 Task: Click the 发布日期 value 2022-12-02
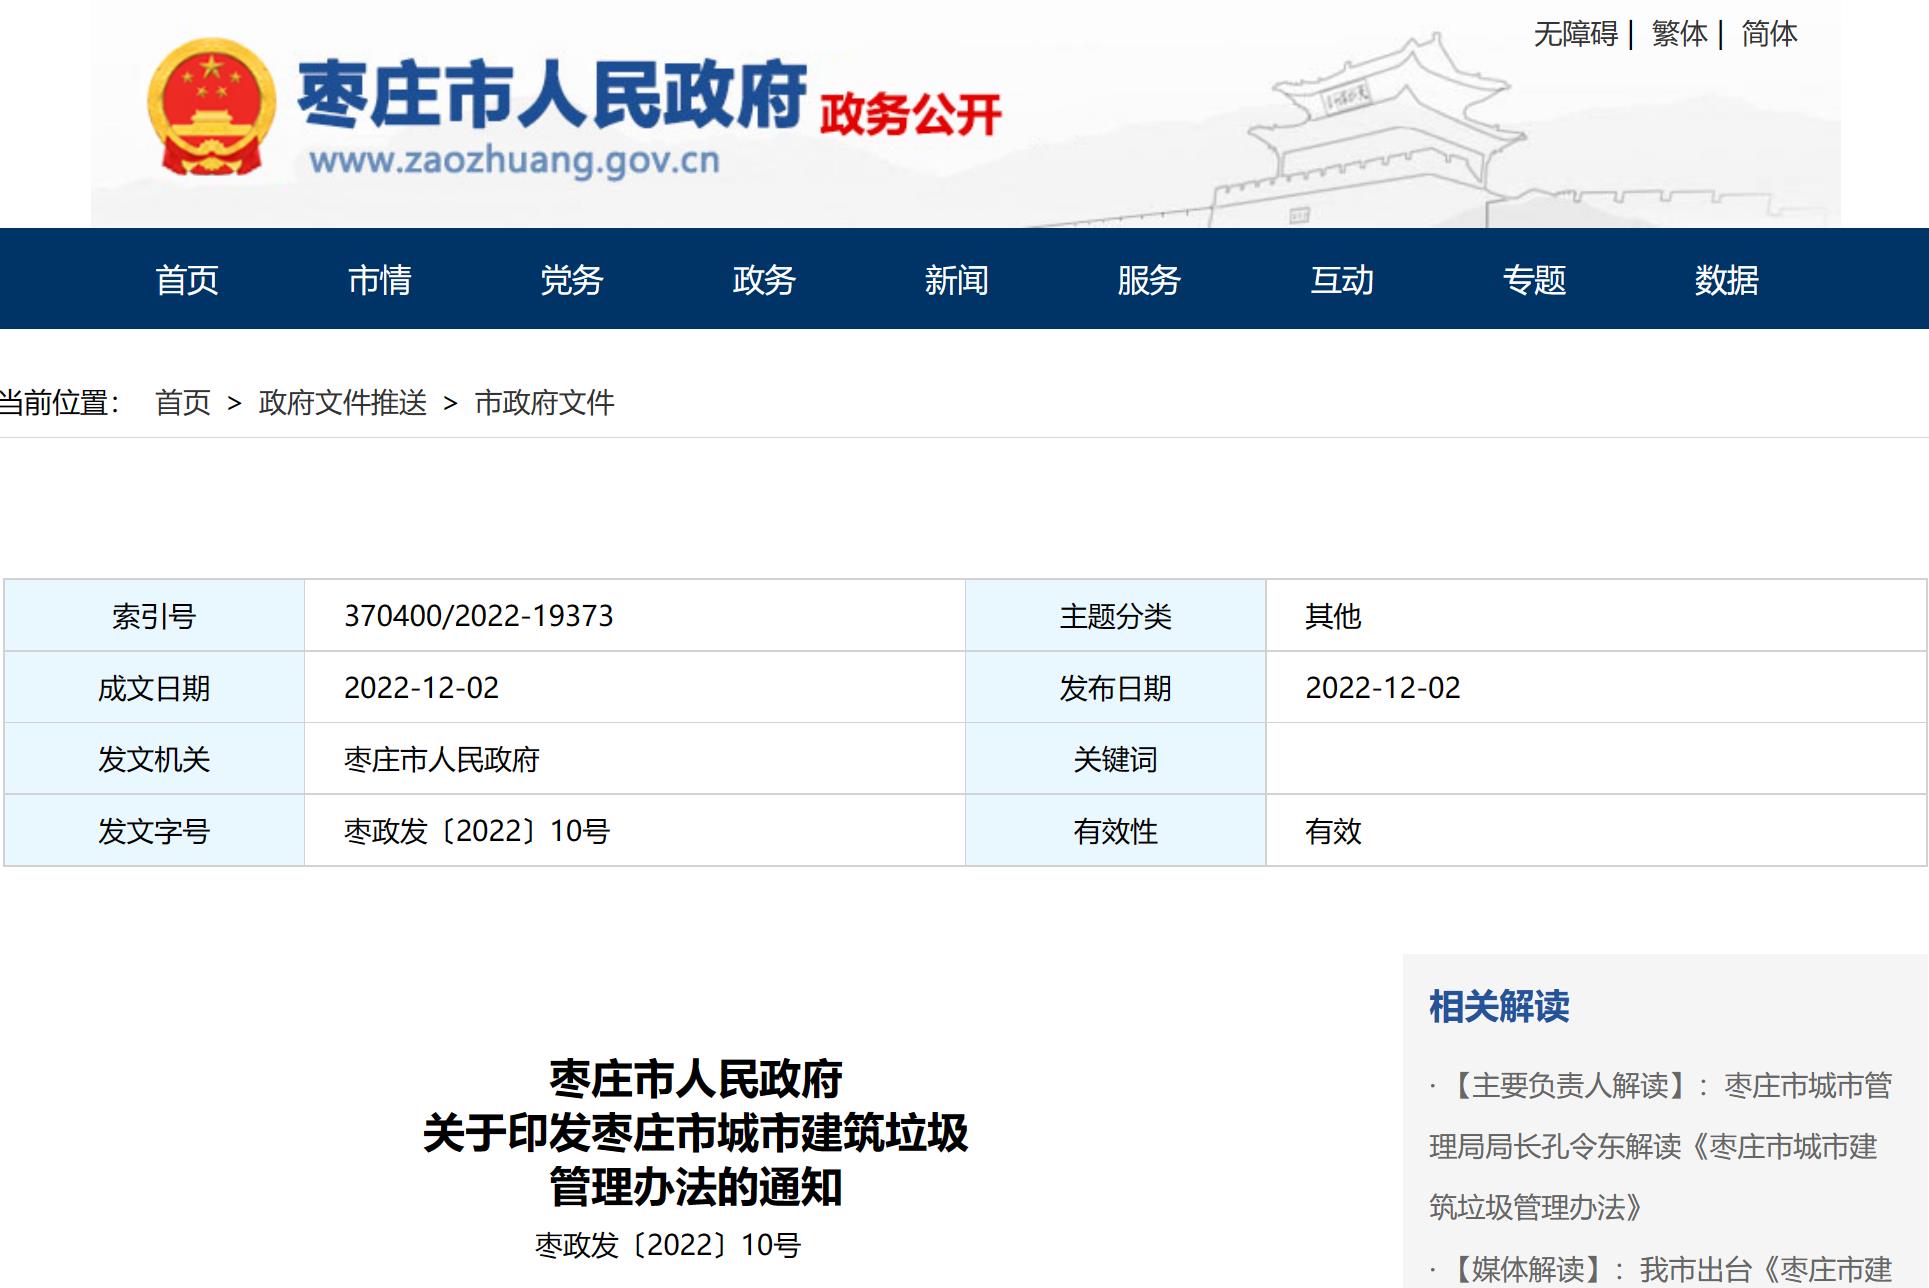[x=1383, y=688]
